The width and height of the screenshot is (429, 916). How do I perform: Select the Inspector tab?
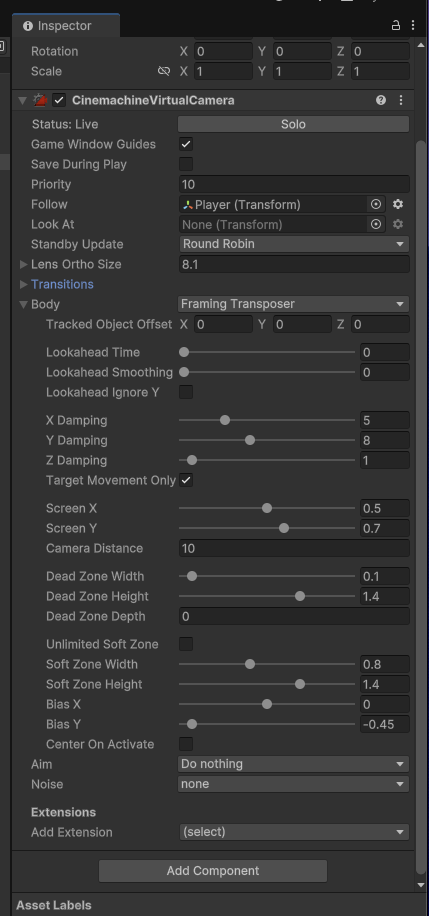click(x=65, y=26)
